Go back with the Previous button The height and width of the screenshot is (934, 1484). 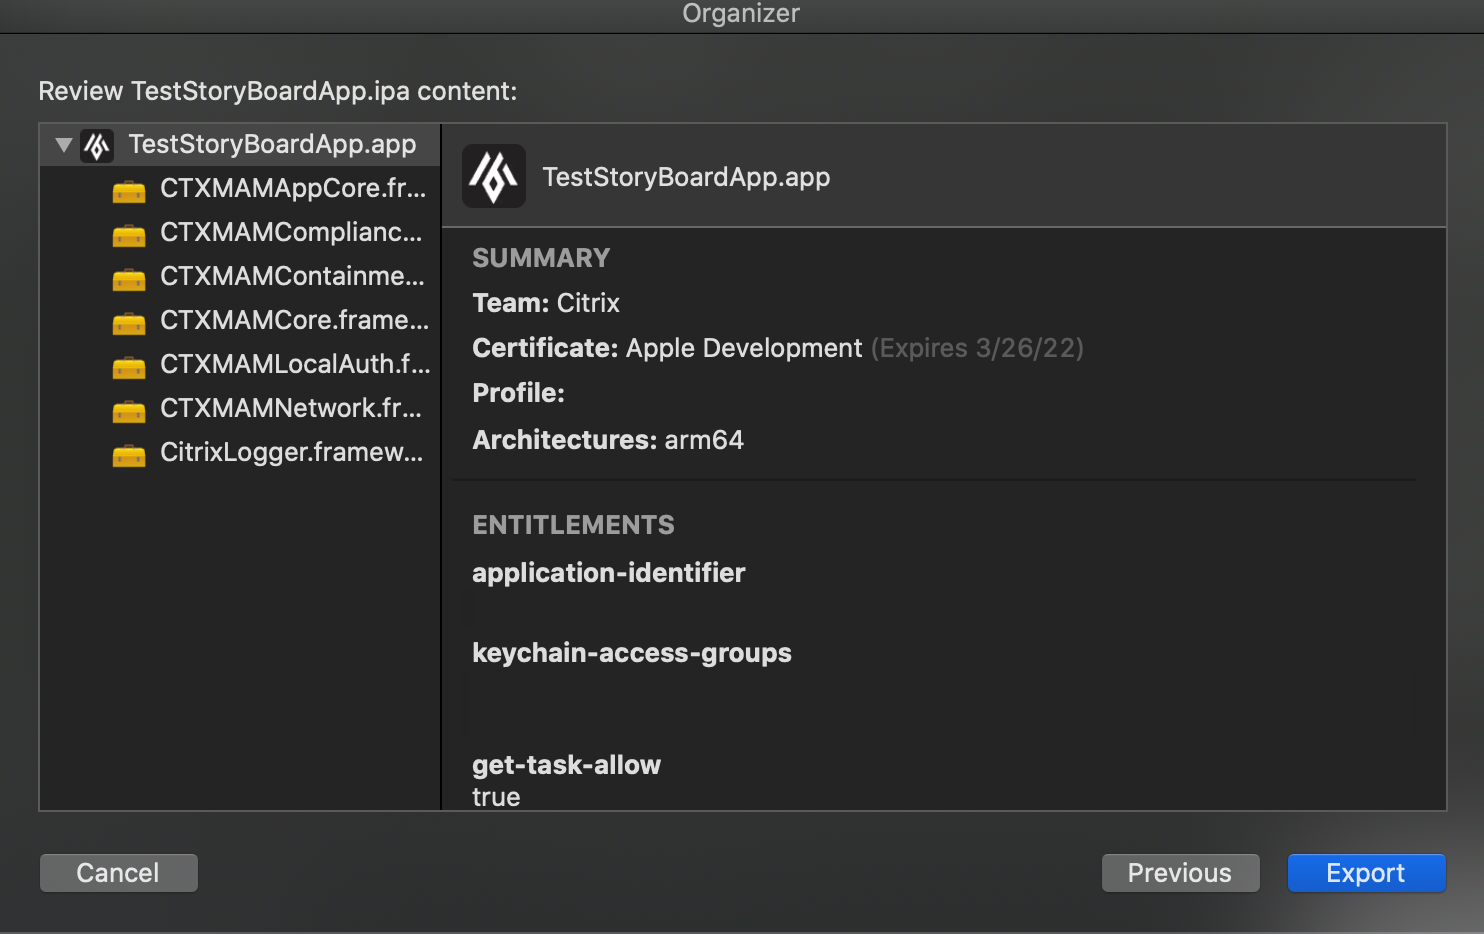coord(1180,873)
